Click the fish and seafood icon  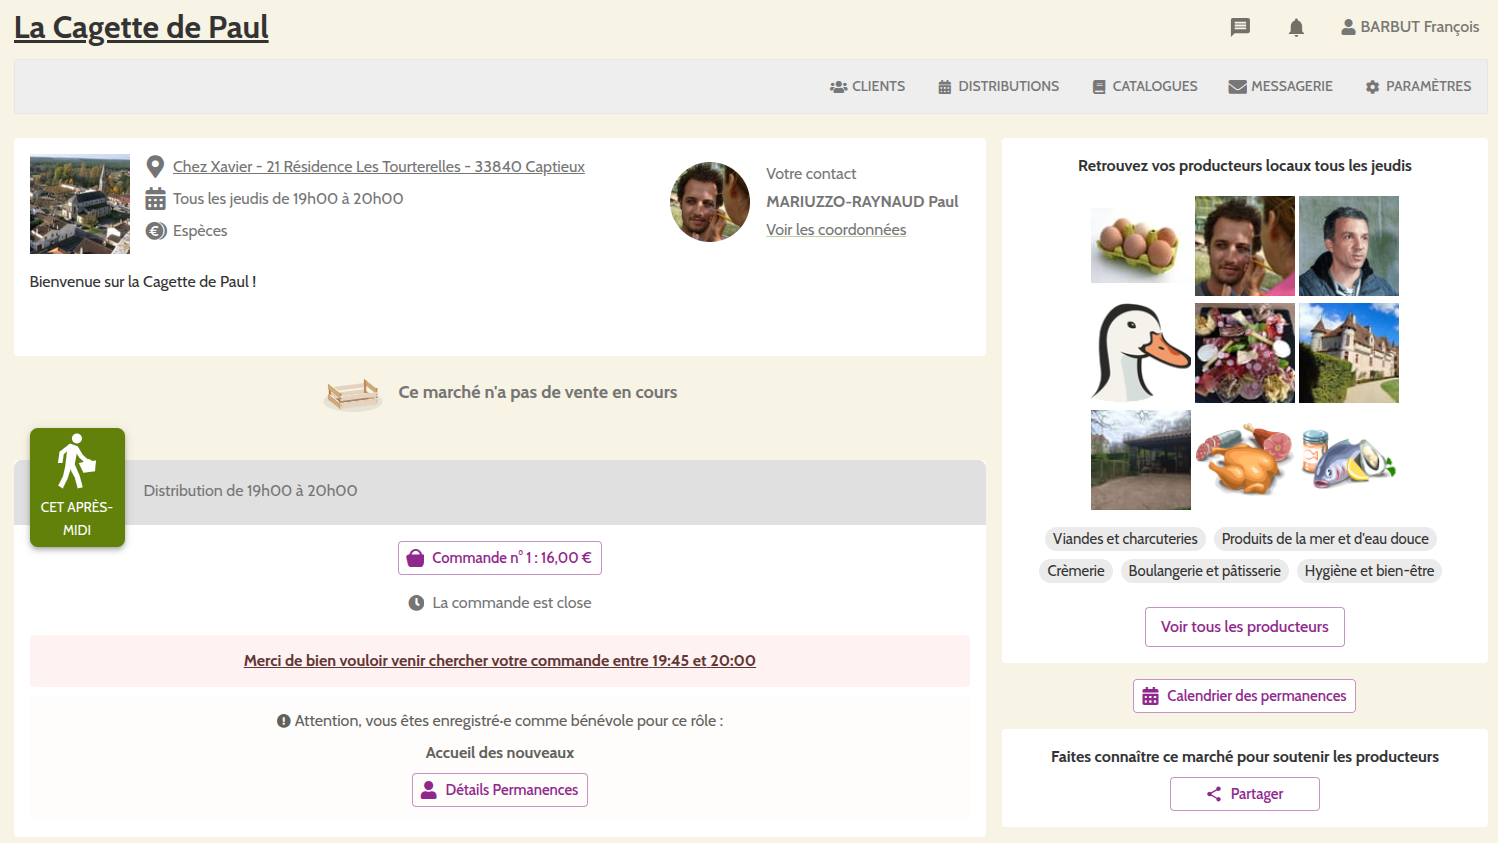[1348, 460]
